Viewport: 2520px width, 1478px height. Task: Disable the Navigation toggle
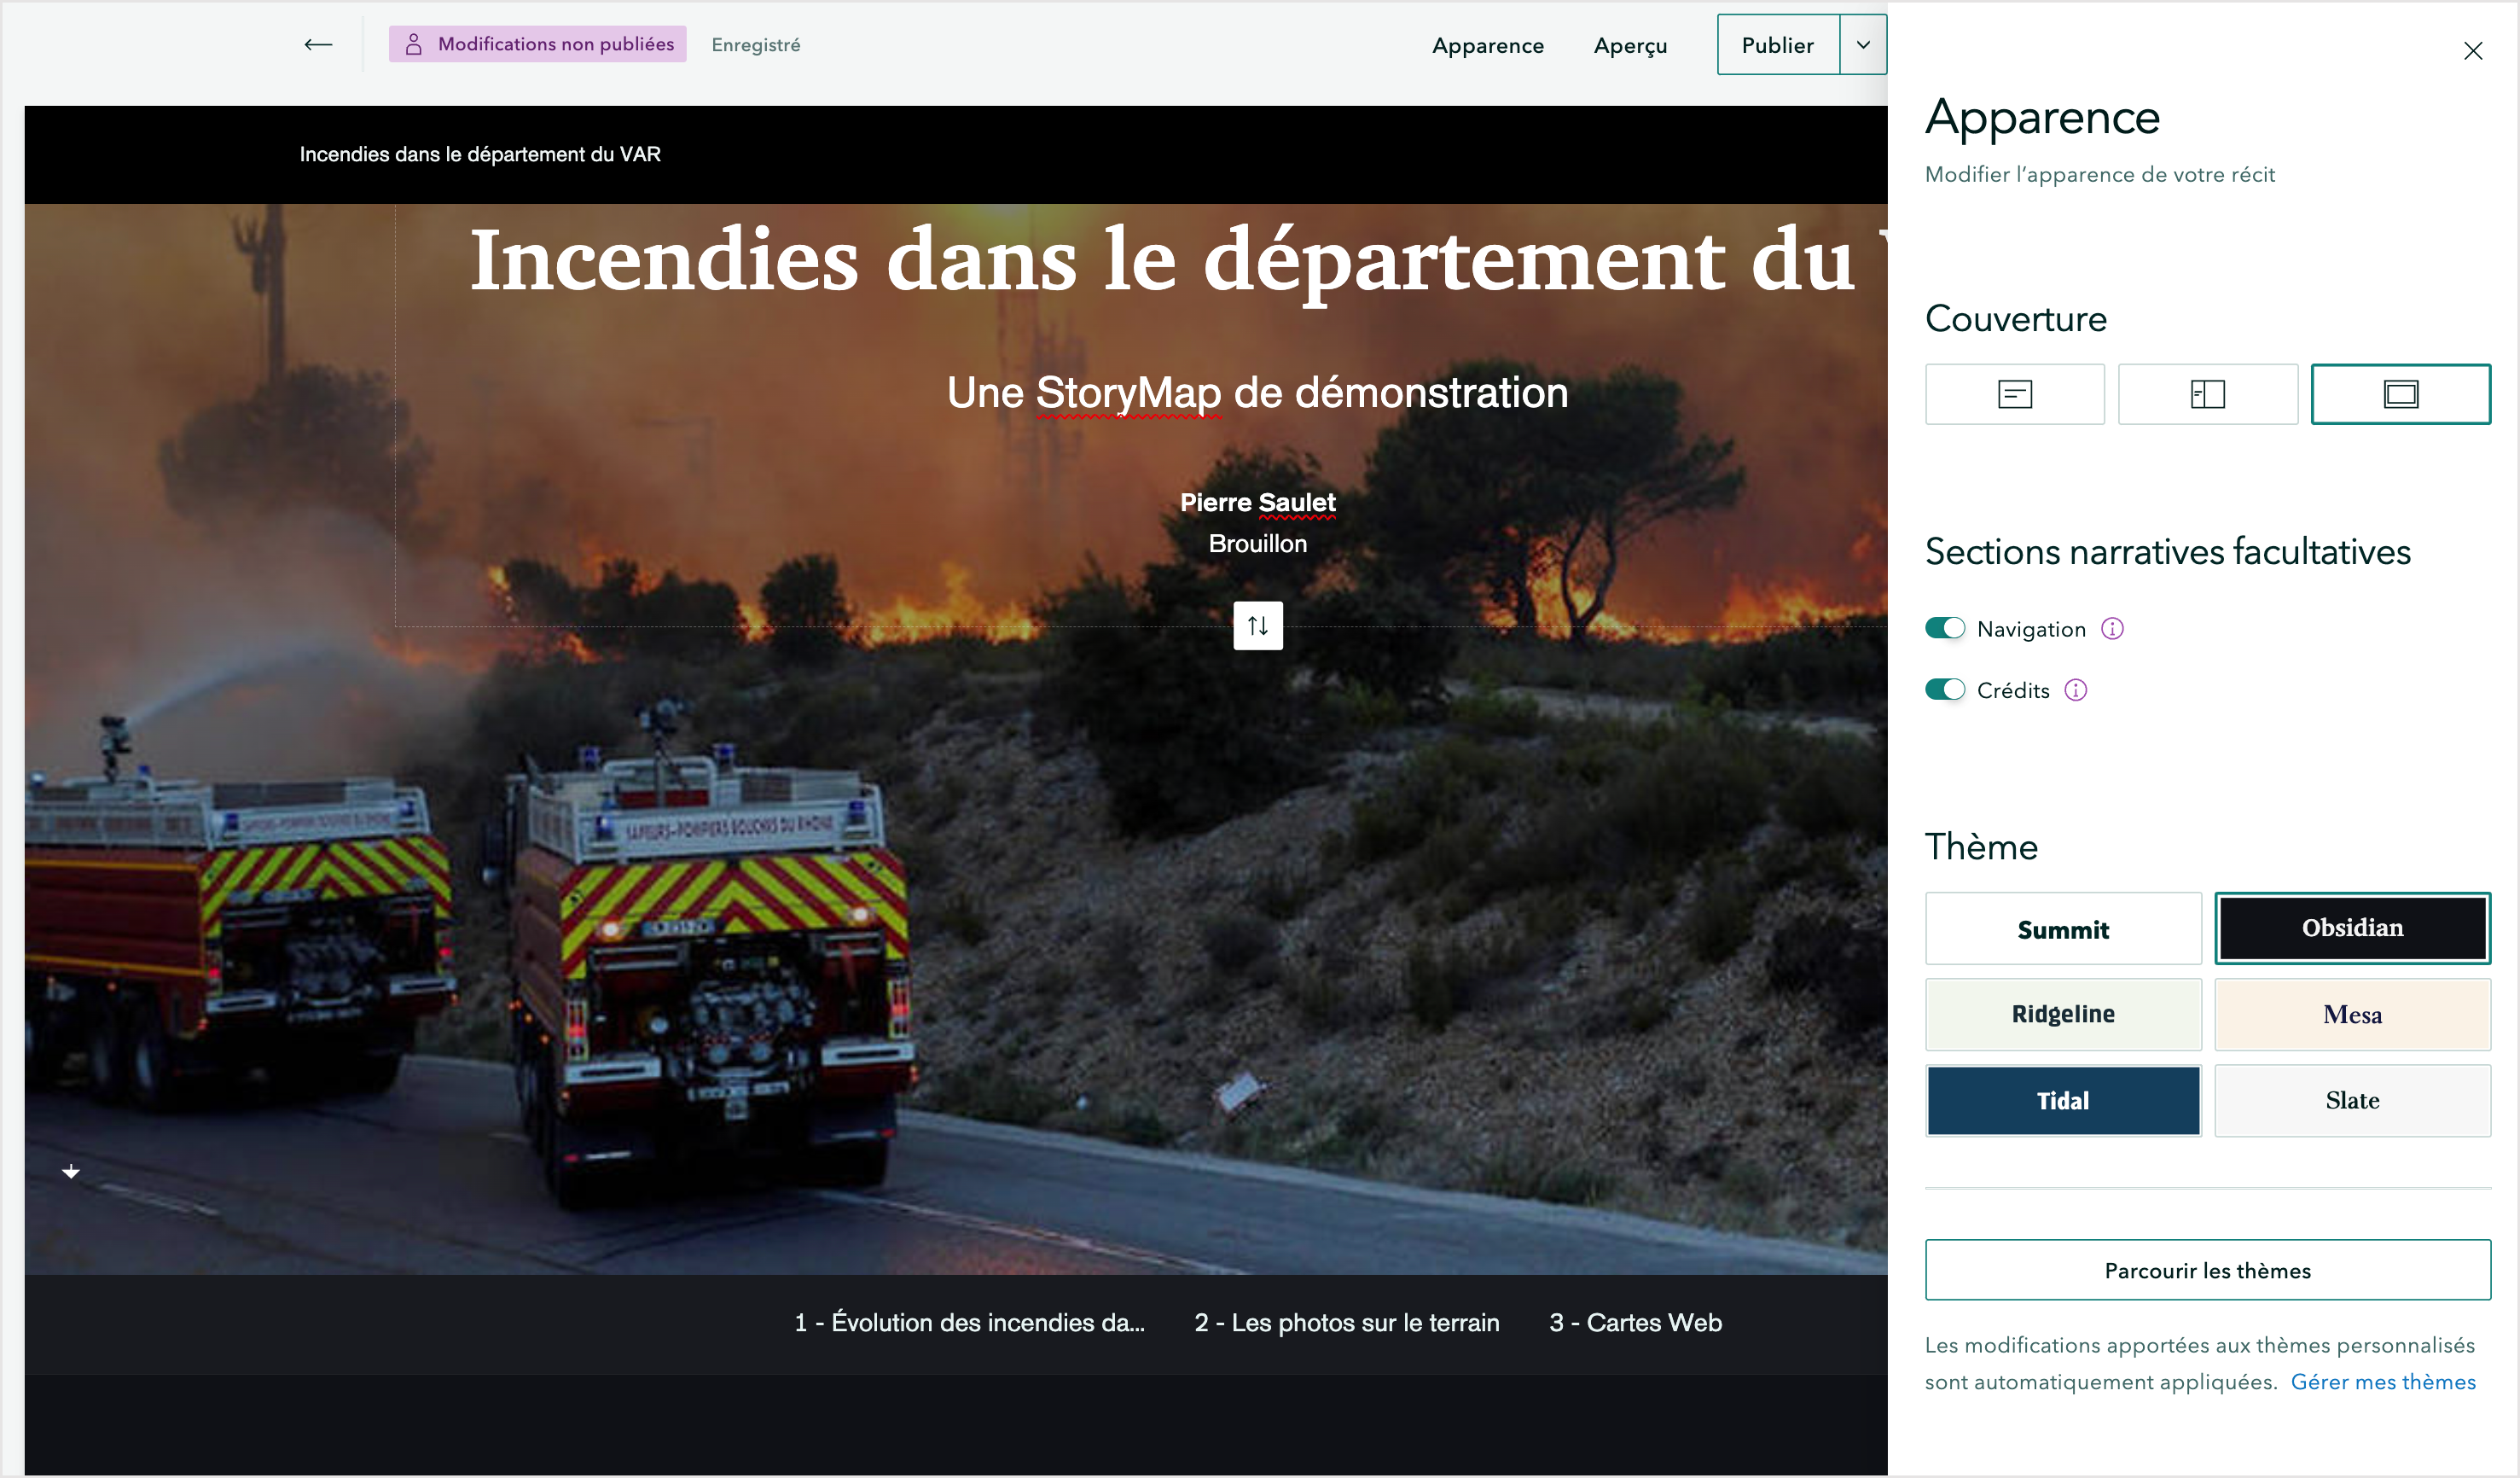coord(1945,628)
